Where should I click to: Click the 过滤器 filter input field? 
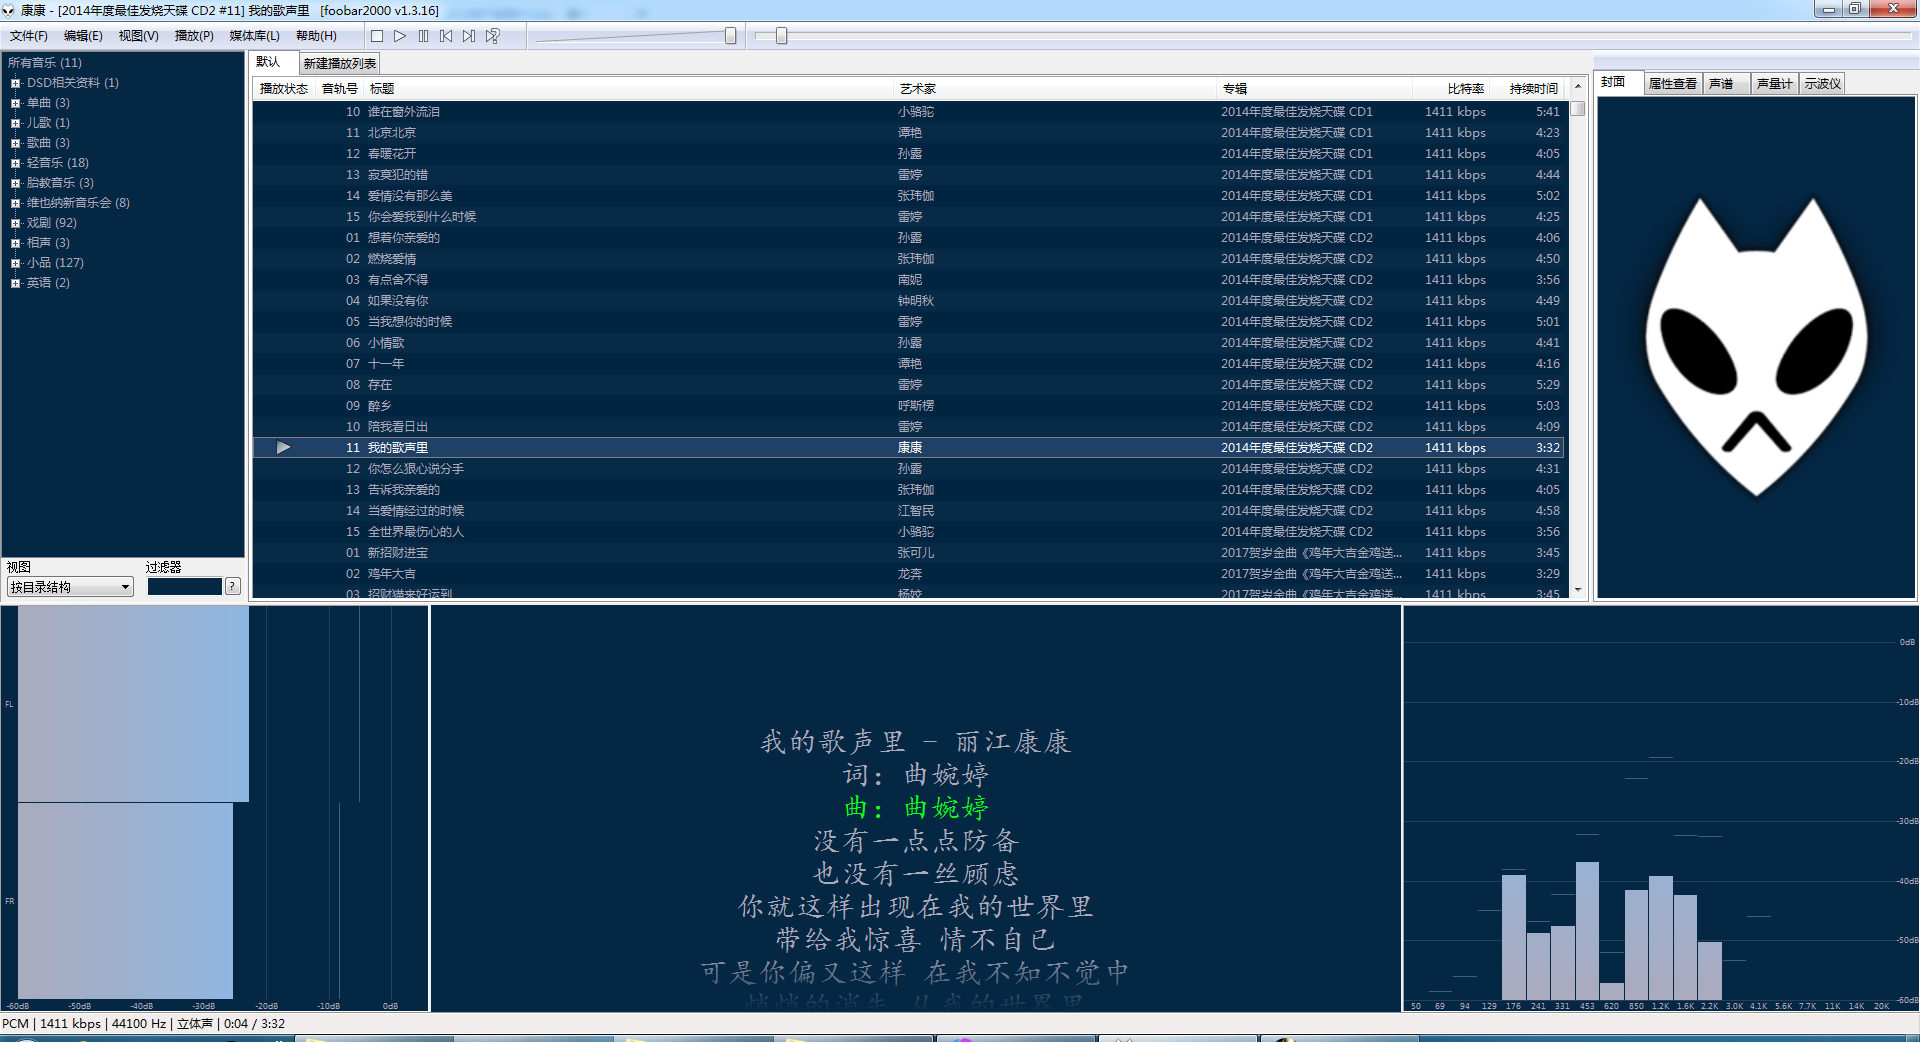185,587
